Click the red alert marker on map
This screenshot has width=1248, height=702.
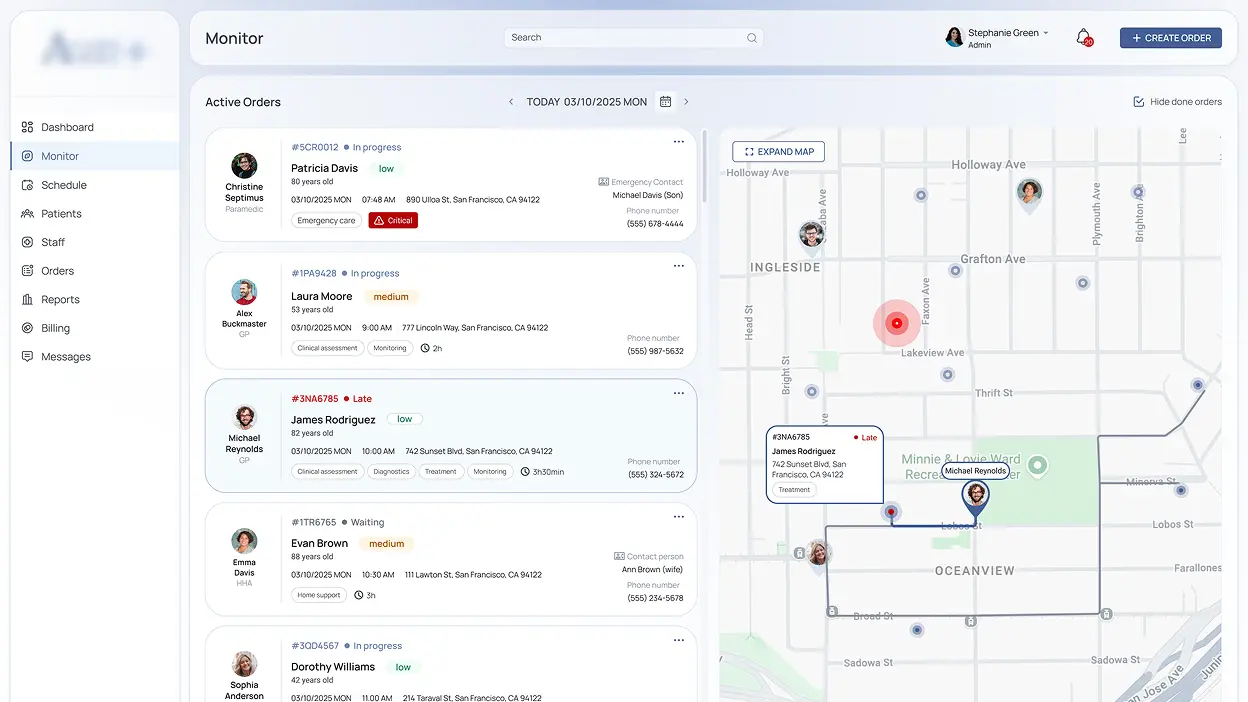pos(897,323)
